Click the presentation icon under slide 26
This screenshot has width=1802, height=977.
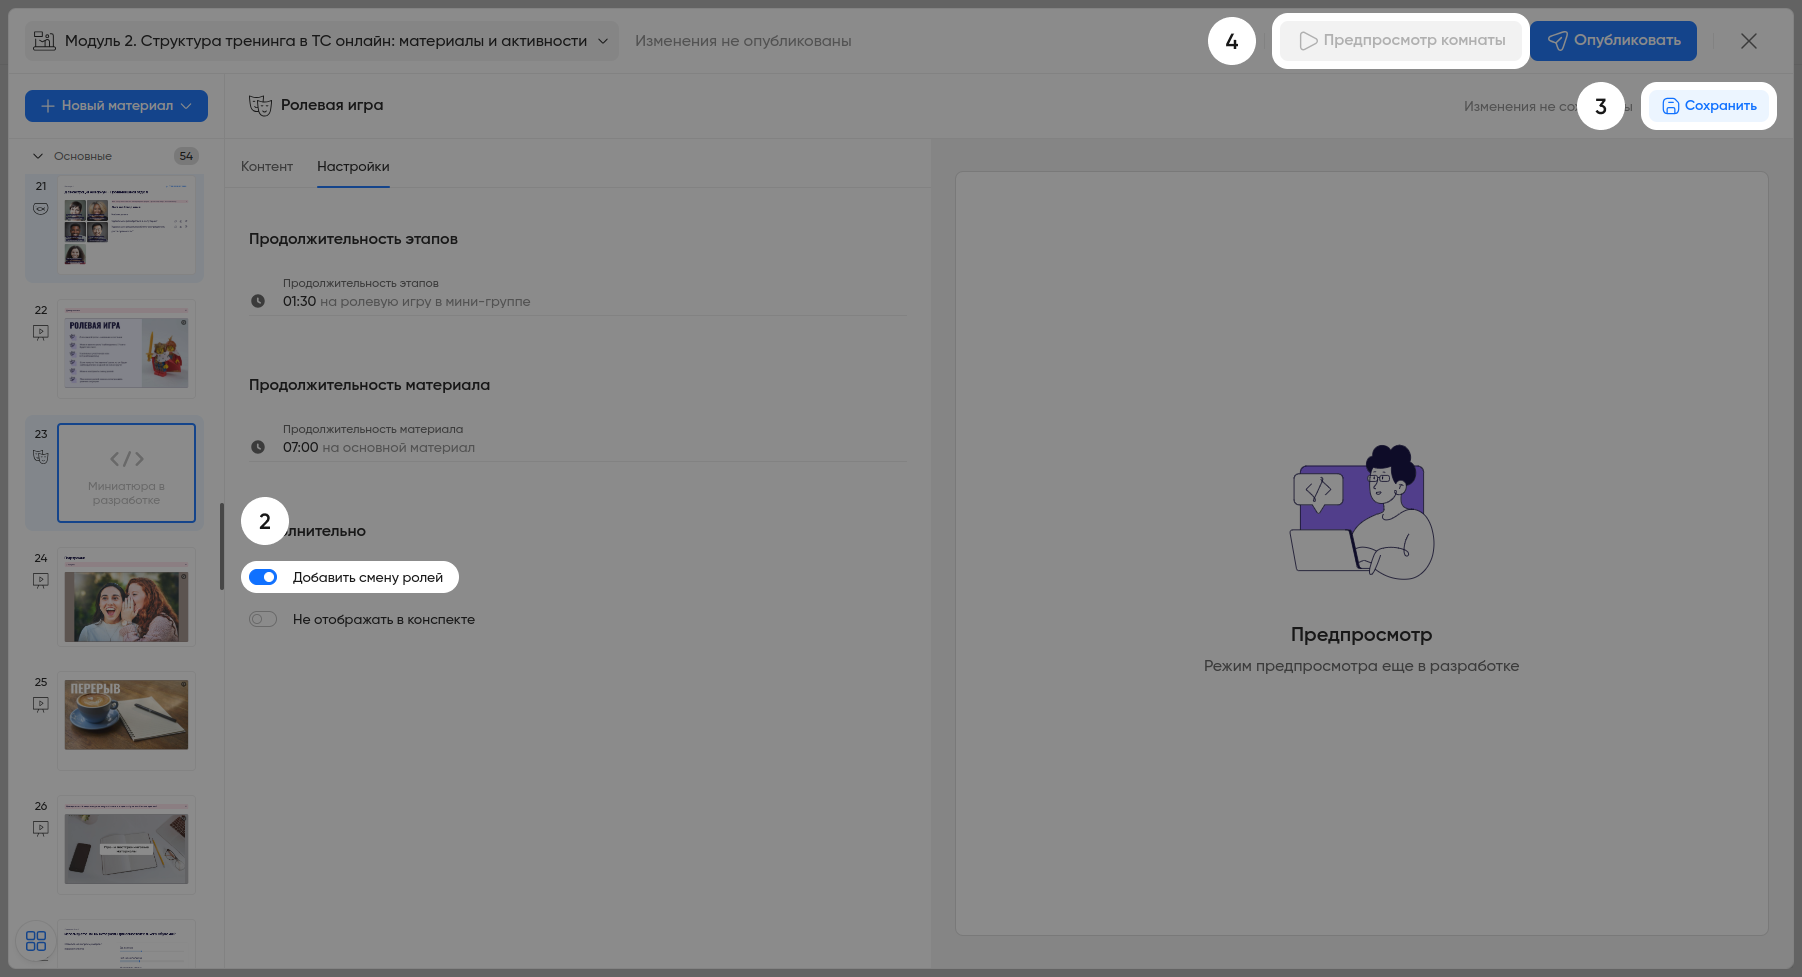[41, 829]
